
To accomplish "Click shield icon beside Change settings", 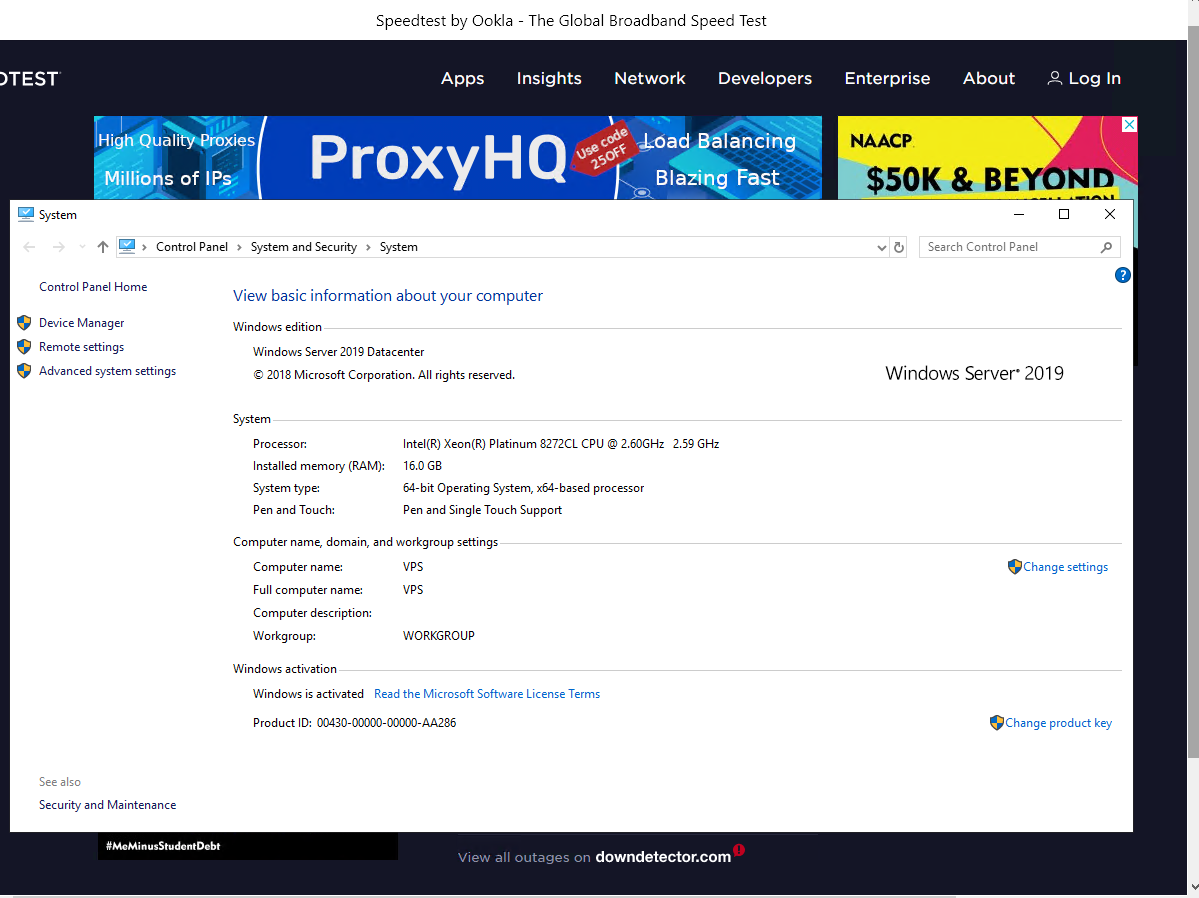I will tap(1015, 567).
